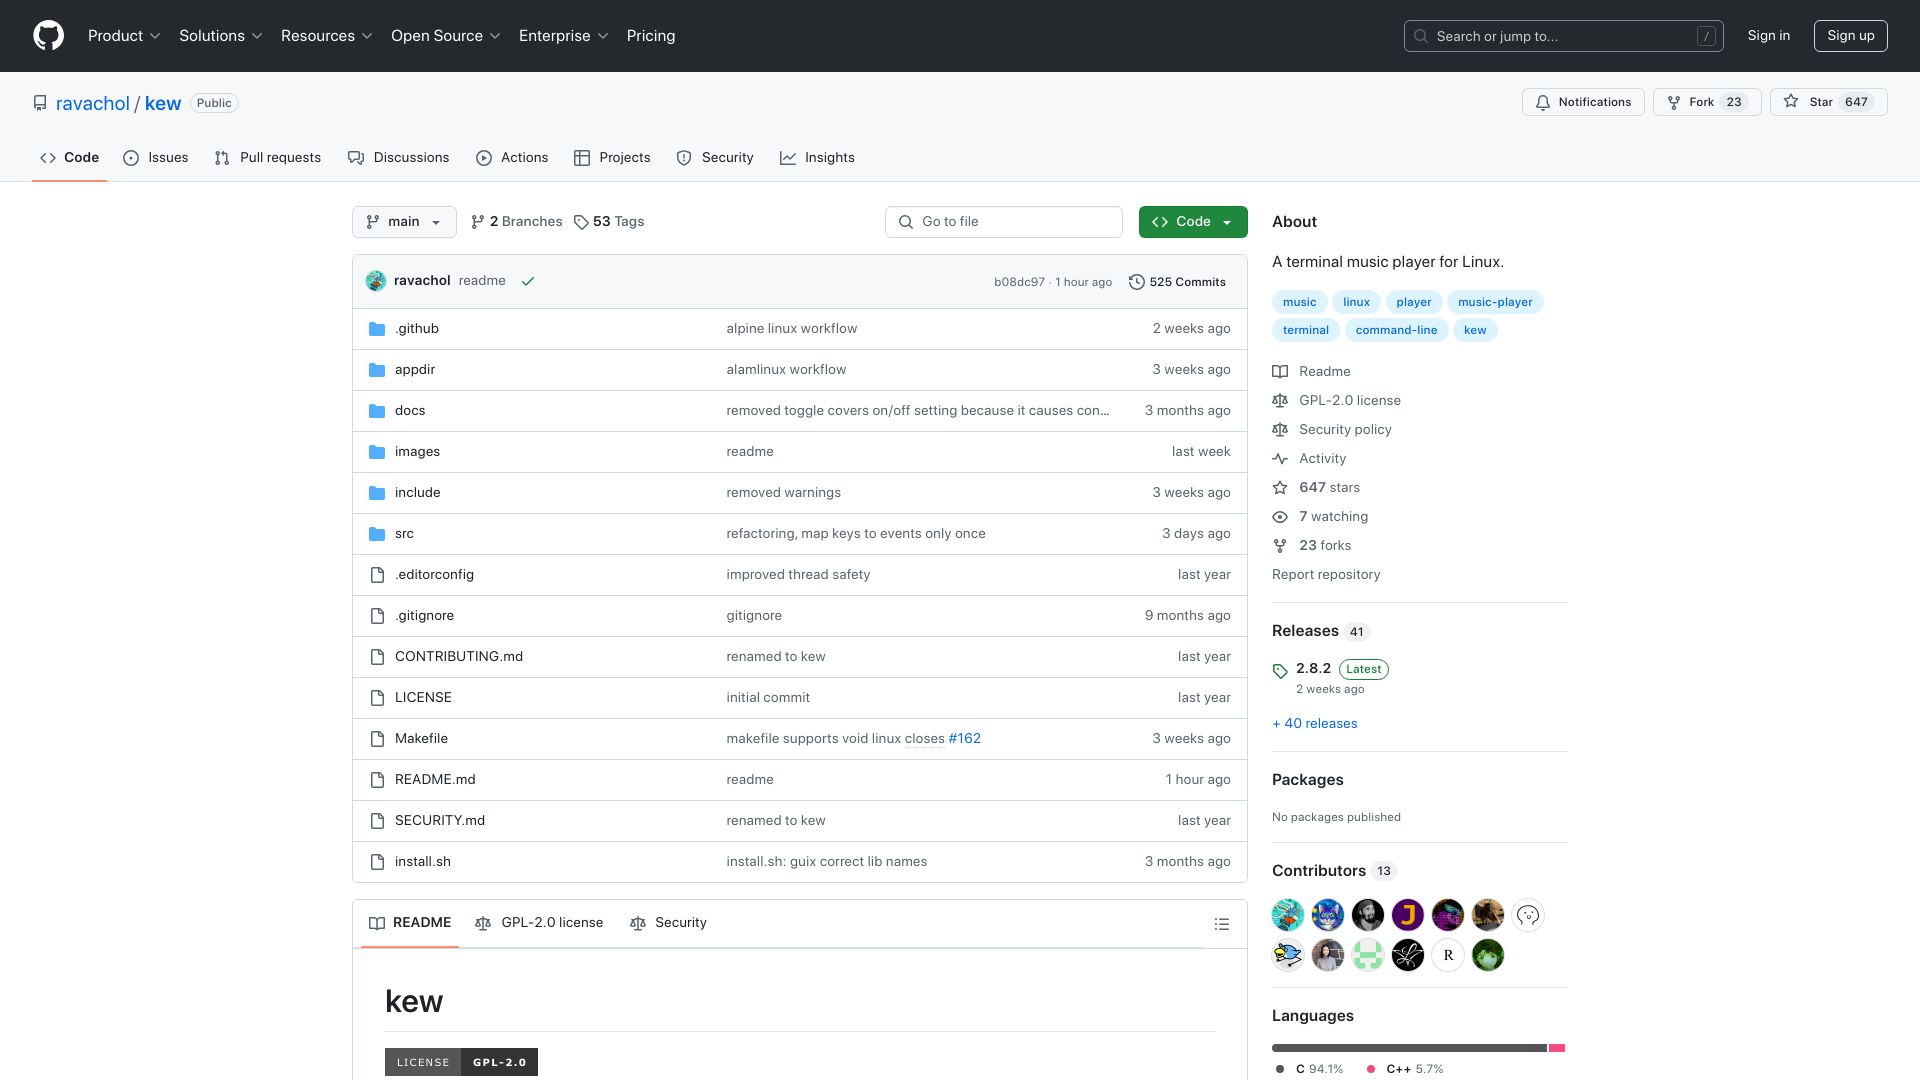Open the src folder icon
Screen dimensions: 1920x1080
[x=377, y=534]
